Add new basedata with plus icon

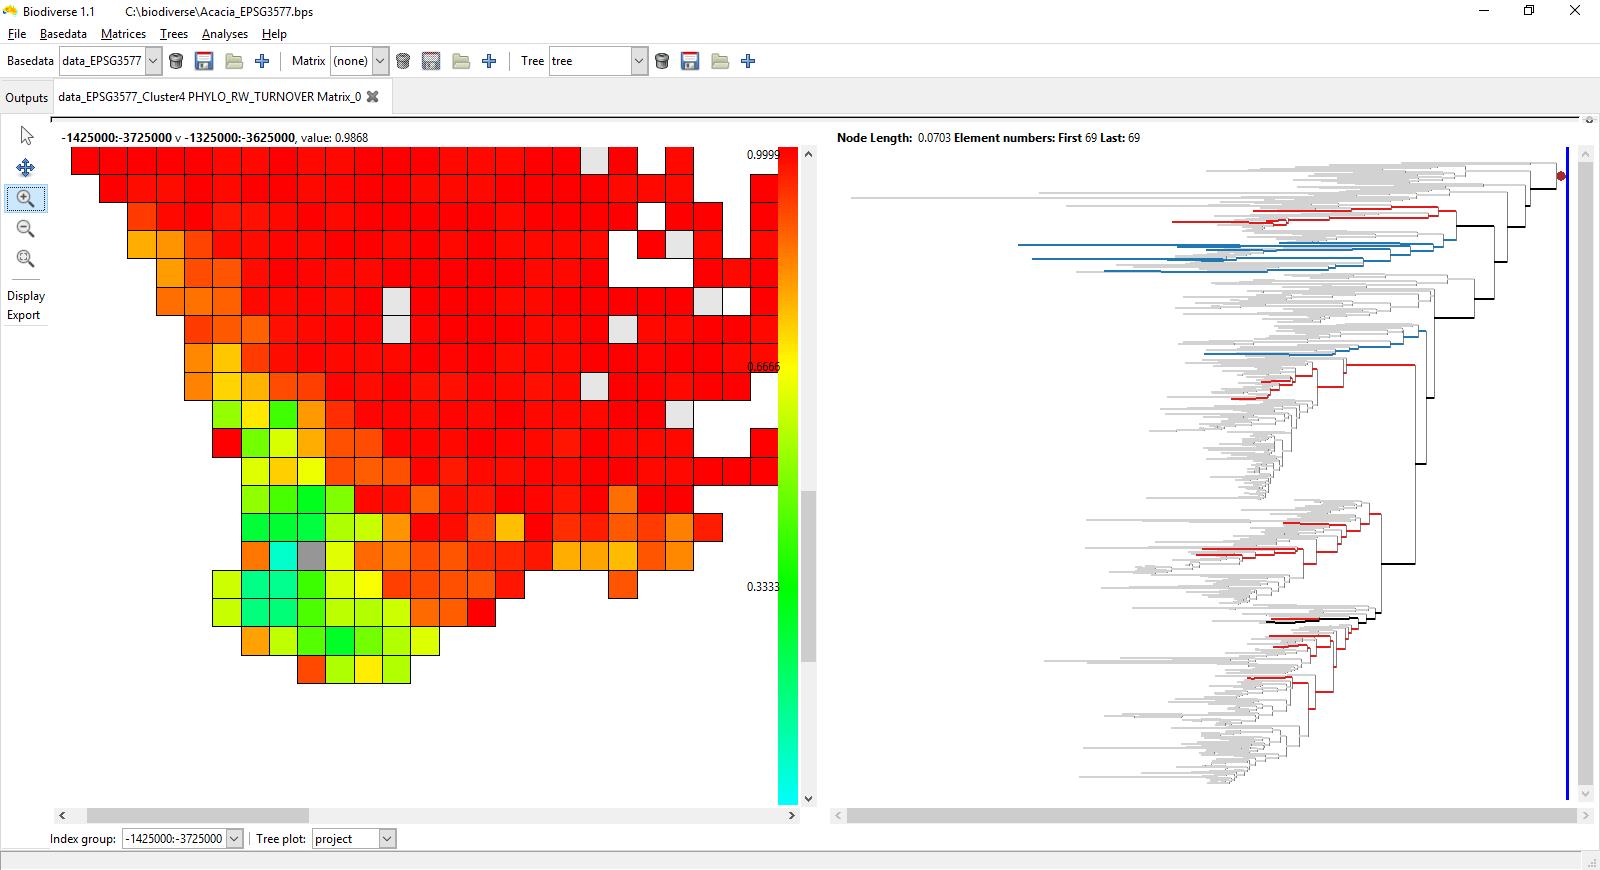coord(262,61)
